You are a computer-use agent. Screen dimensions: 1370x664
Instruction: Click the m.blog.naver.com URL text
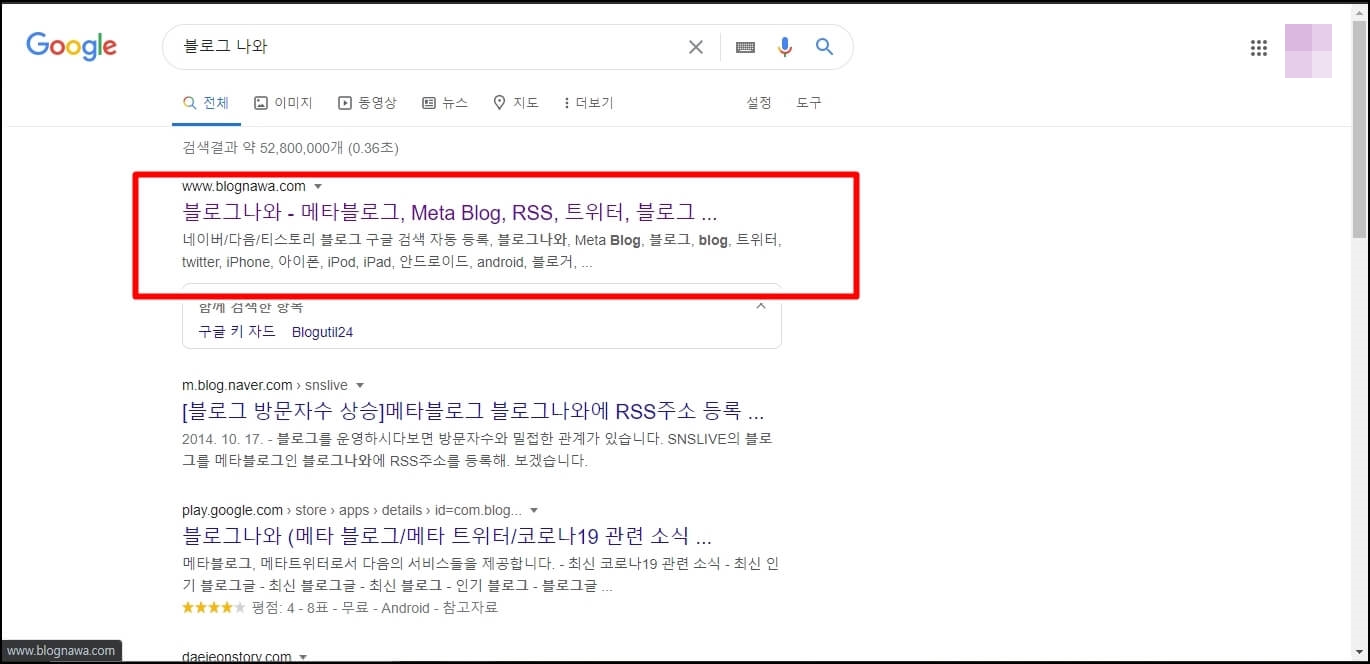(237, 385)
